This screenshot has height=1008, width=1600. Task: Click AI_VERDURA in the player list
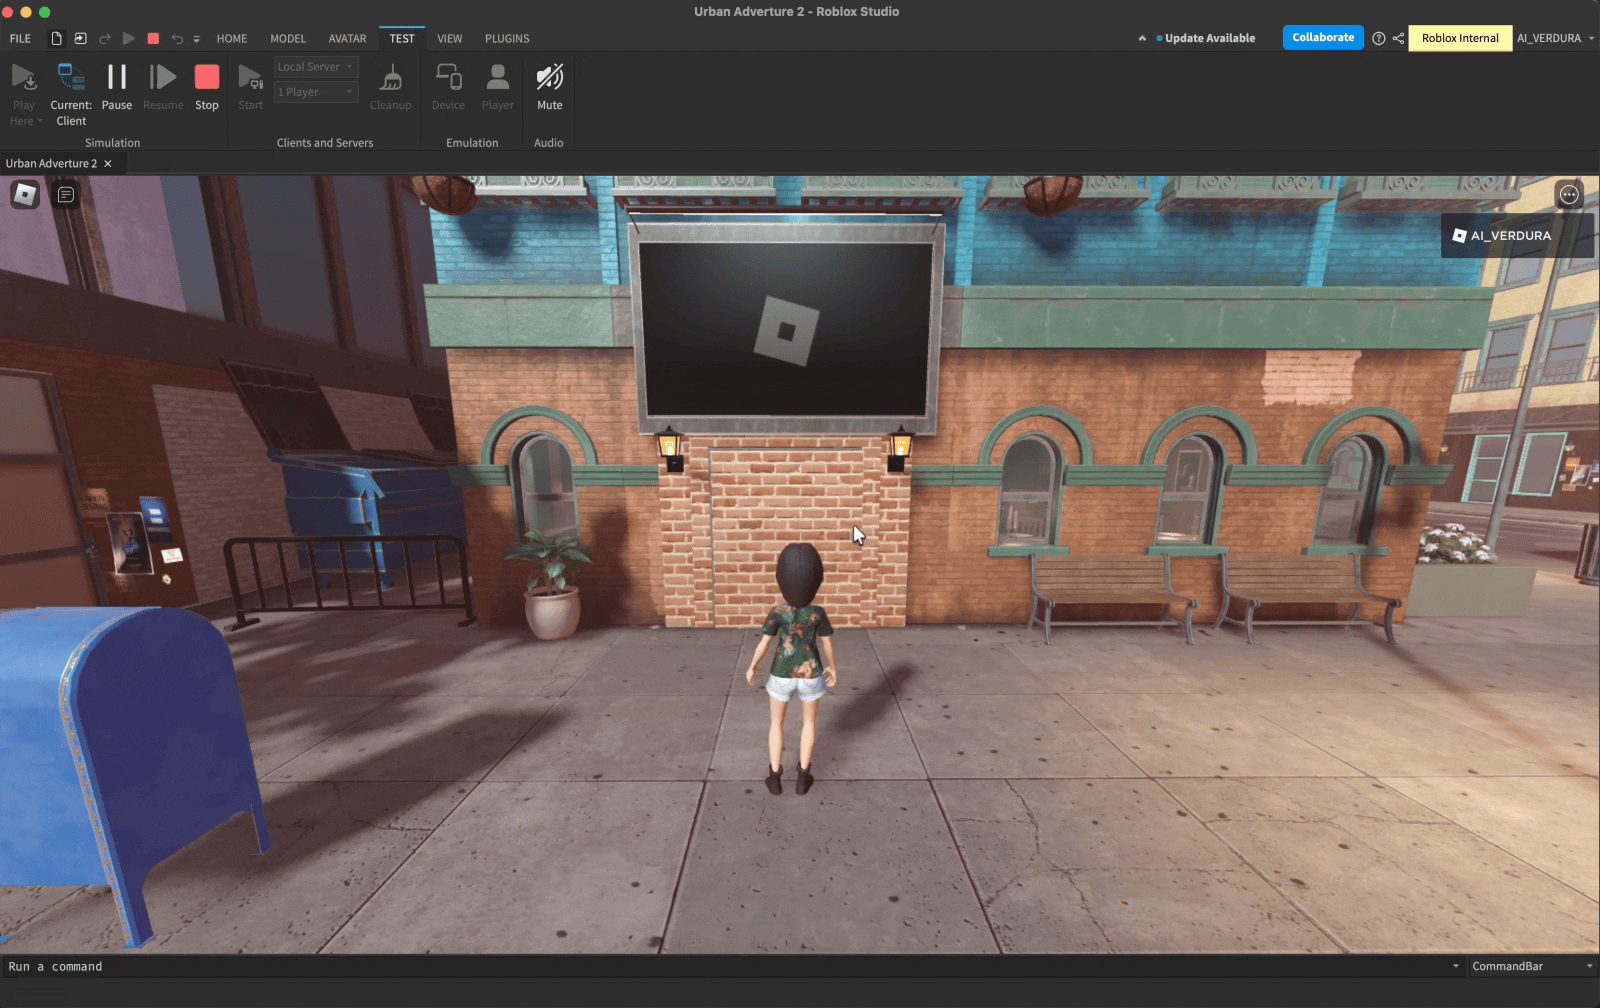pos(1517,236)
